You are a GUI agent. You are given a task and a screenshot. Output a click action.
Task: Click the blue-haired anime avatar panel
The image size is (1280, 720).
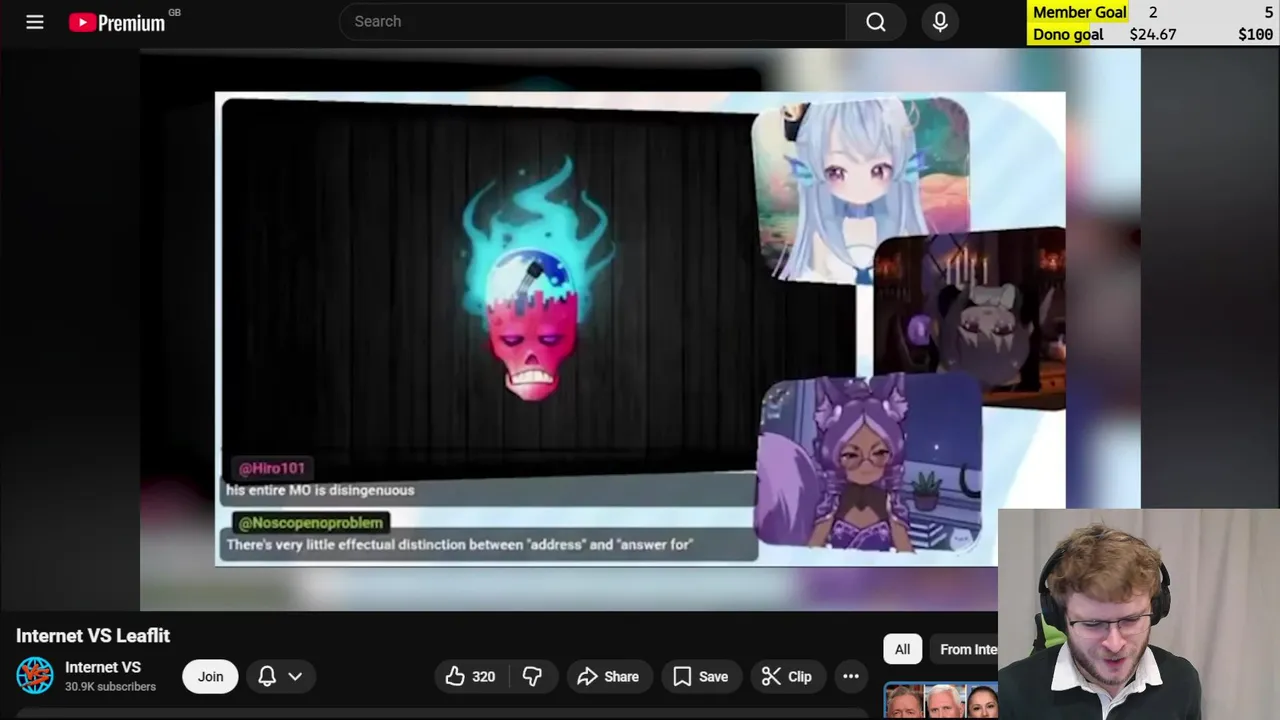point(860,188)
